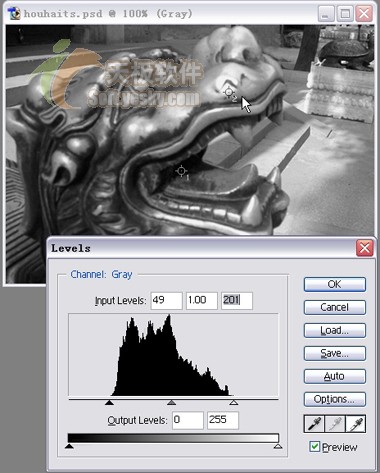Select the black point eyedropper

pyautogui.click(x=314, y=424)
